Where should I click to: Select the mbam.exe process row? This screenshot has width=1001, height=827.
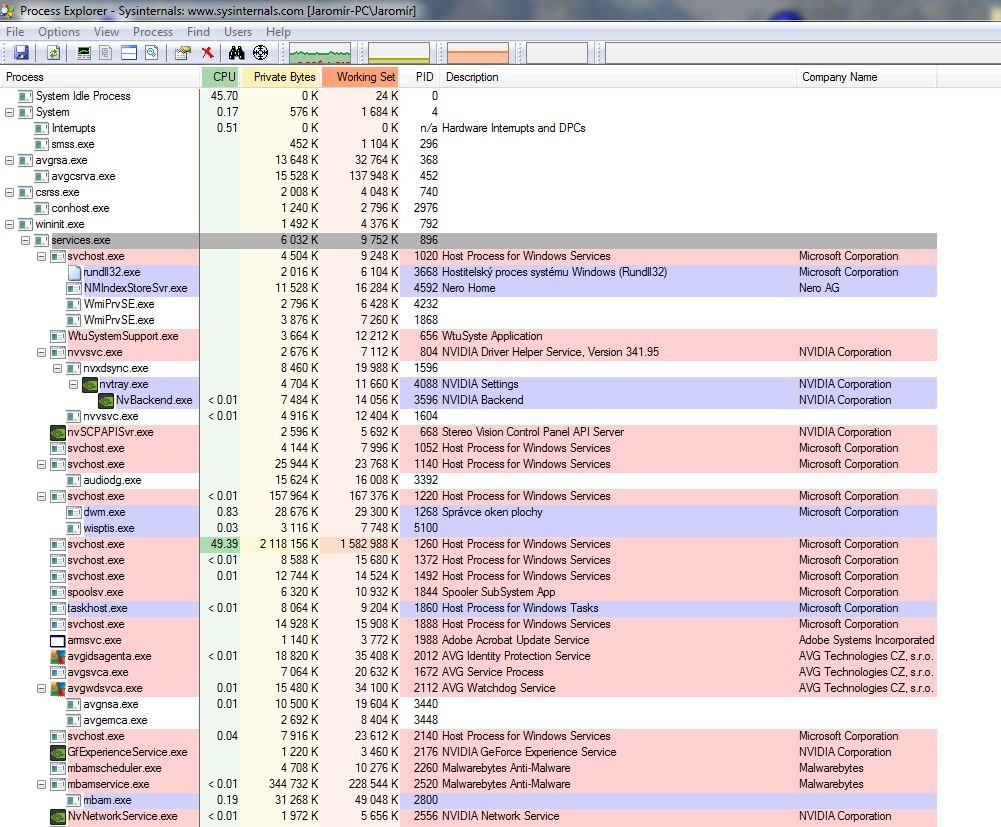pyautogui.click(x=469, y=800)
